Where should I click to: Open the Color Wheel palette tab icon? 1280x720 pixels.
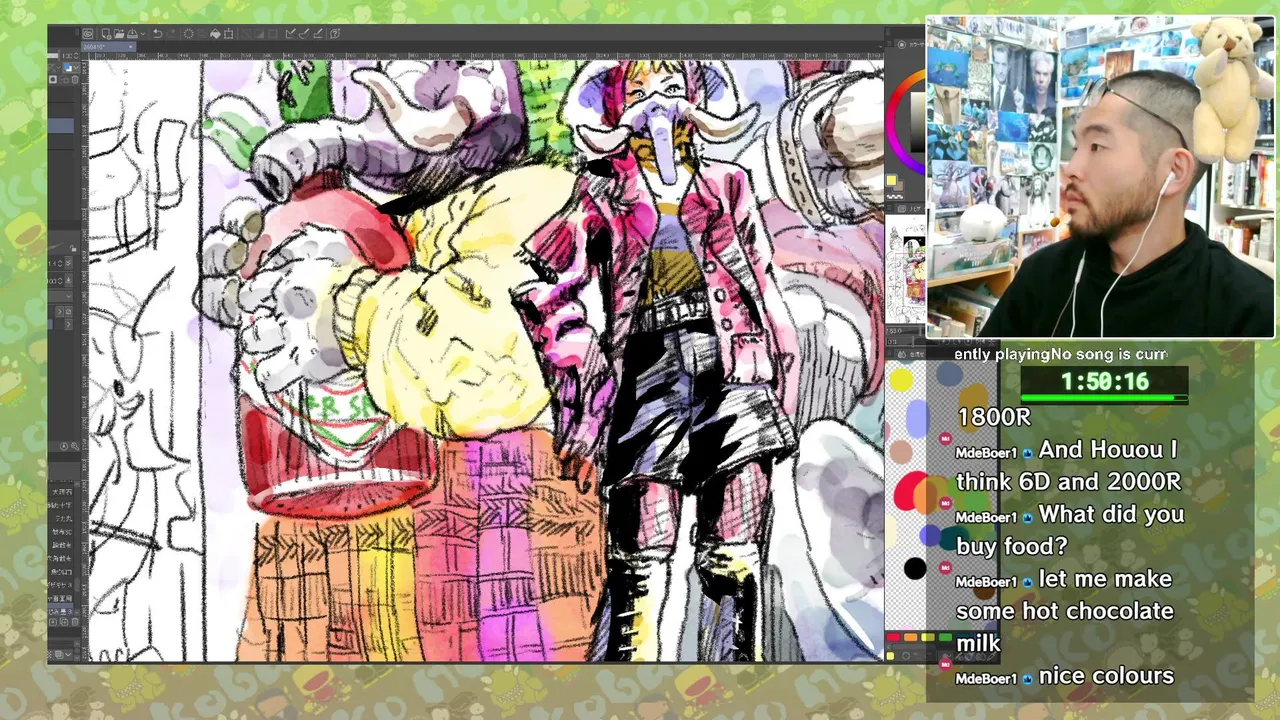(902, 45)
